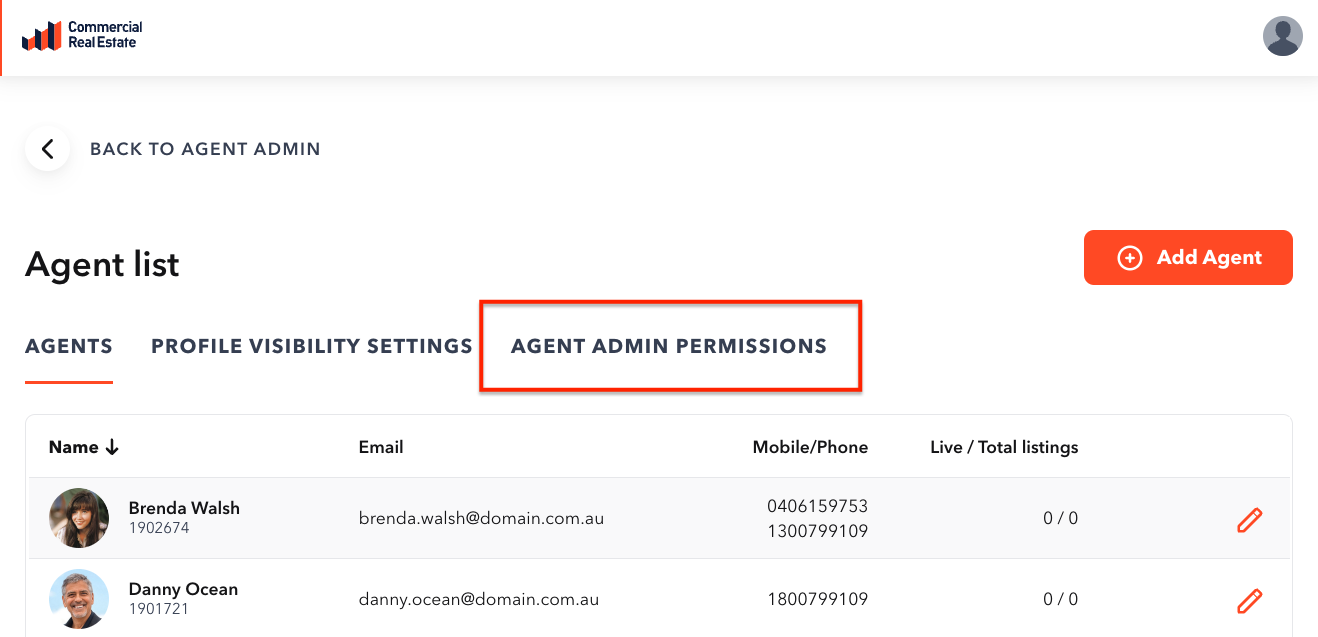Click the edit pencil for Brenda Walsh
Image resolution: width=1318 pixels, height=637 pixels.
pos(1249,519)
